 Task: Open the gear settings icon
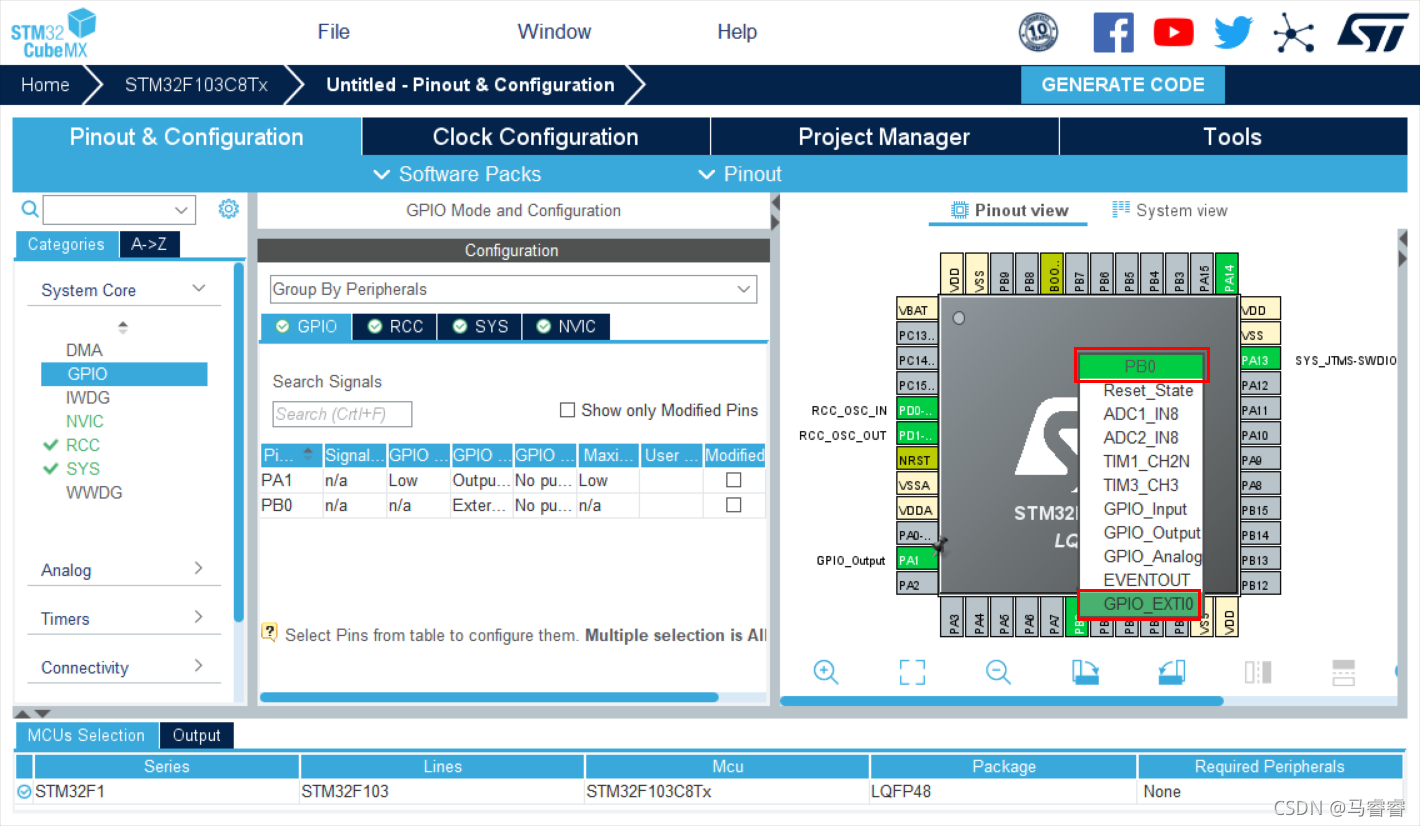pyautogui.click(x=229, y=208)
